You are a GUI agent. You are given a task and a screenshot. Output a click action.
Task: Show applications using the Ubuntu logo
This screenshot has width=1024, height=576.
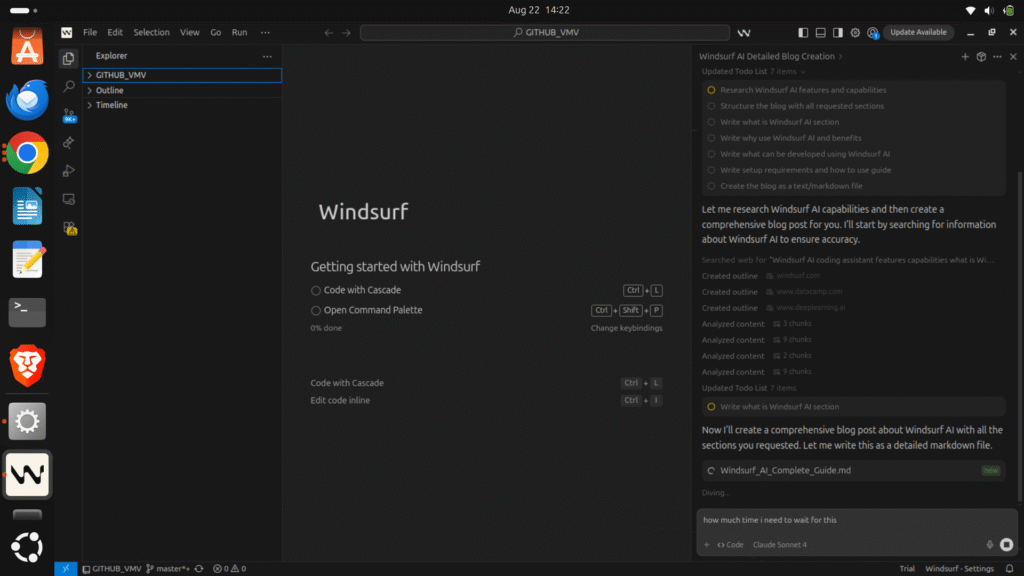pos(27,547)
